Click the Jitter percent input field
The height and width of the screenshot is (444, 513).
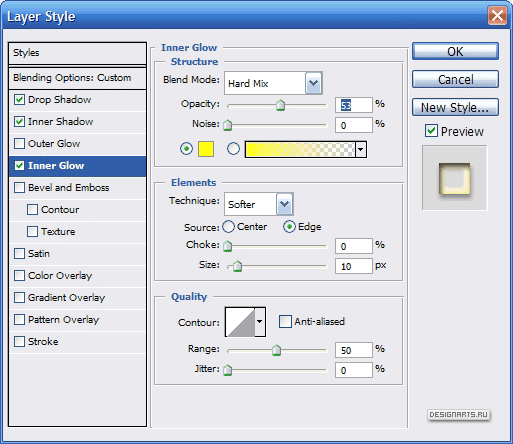(x=354, y=370)
